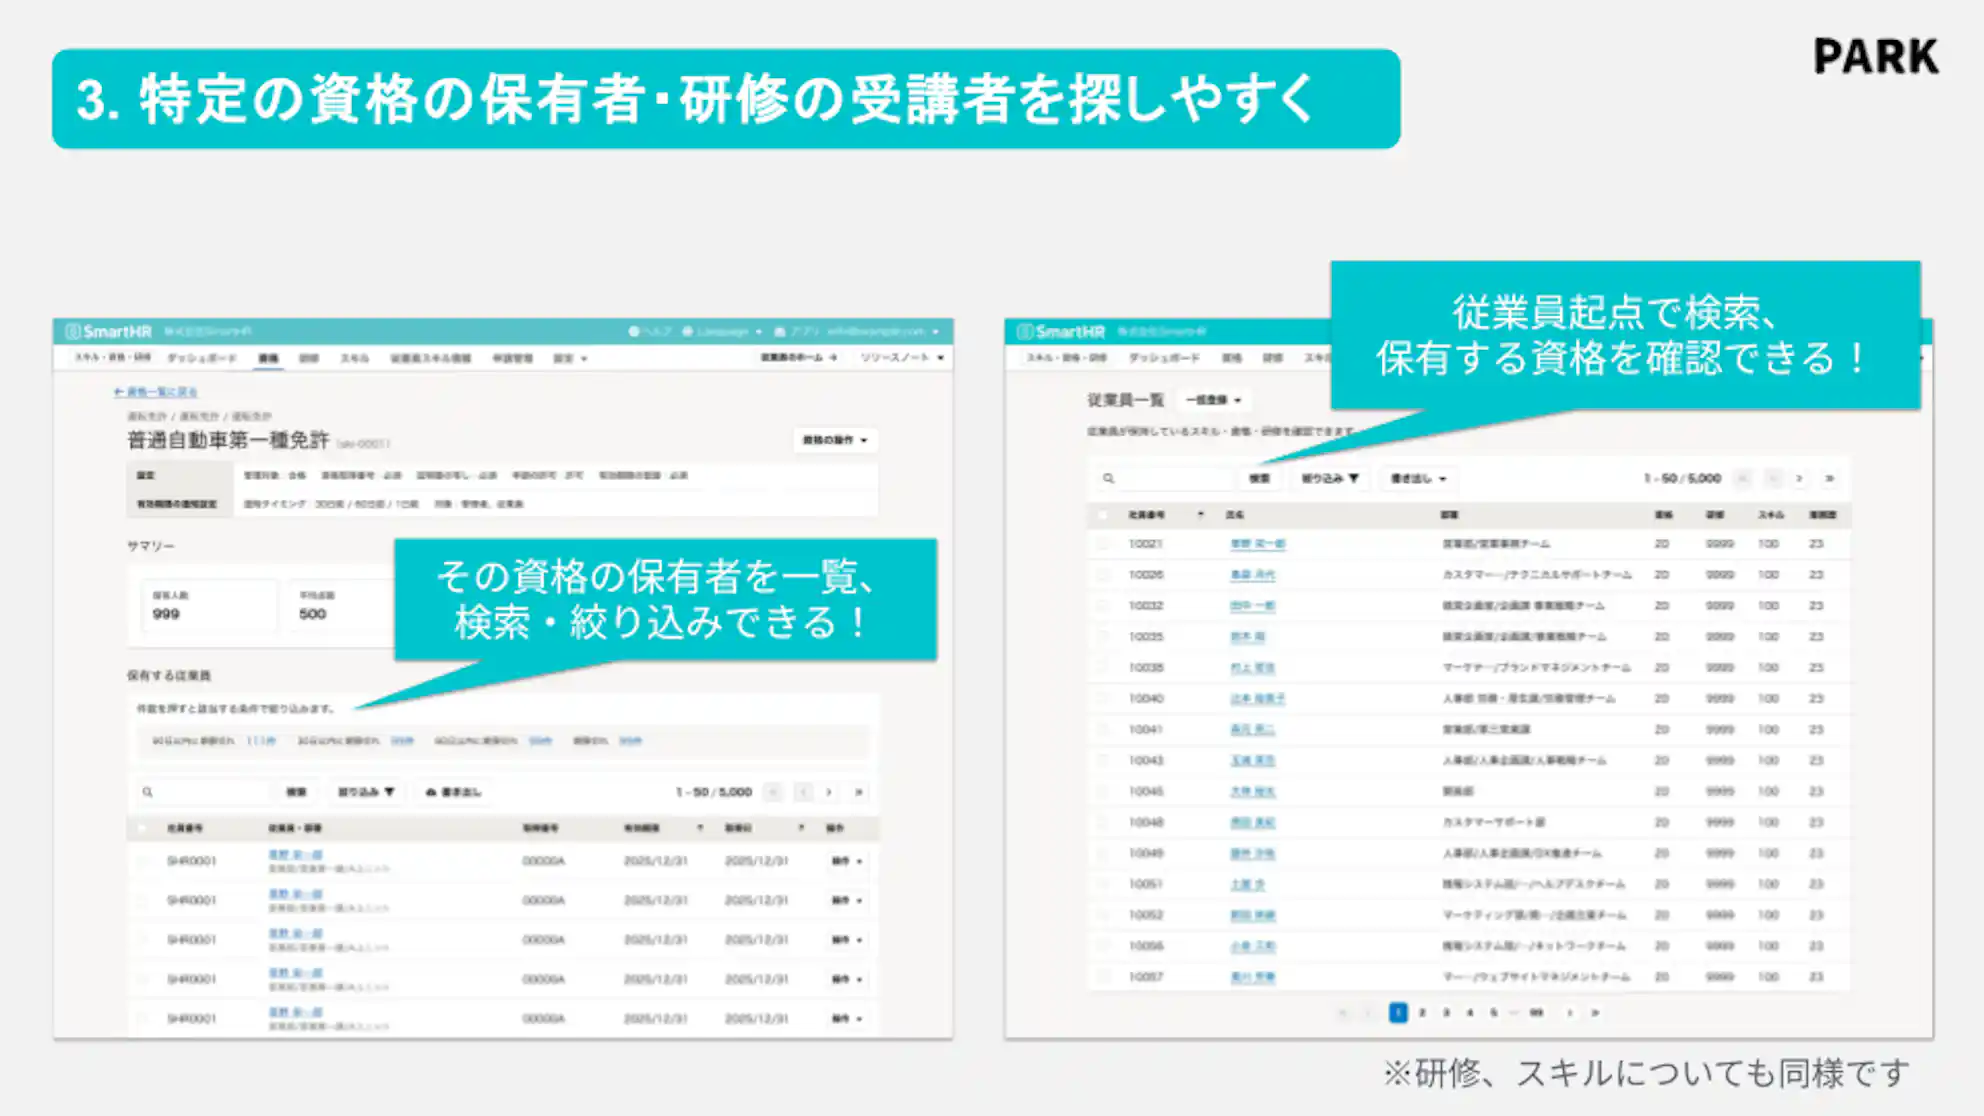Toggle select-all checkbox in right employee list header
This screenshot has width=1984, height=1116.
point(1103,515)
